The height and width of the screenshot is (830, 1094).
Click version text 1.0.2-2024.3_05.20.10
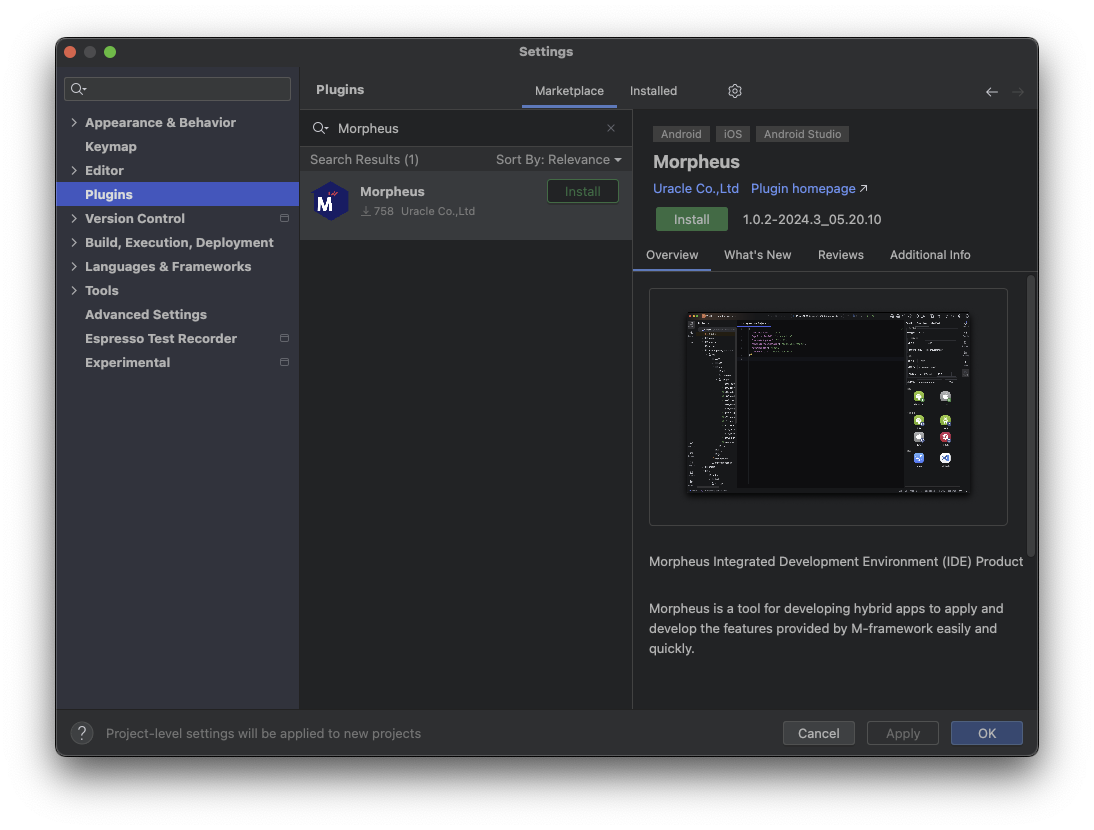tap(811, 219)
